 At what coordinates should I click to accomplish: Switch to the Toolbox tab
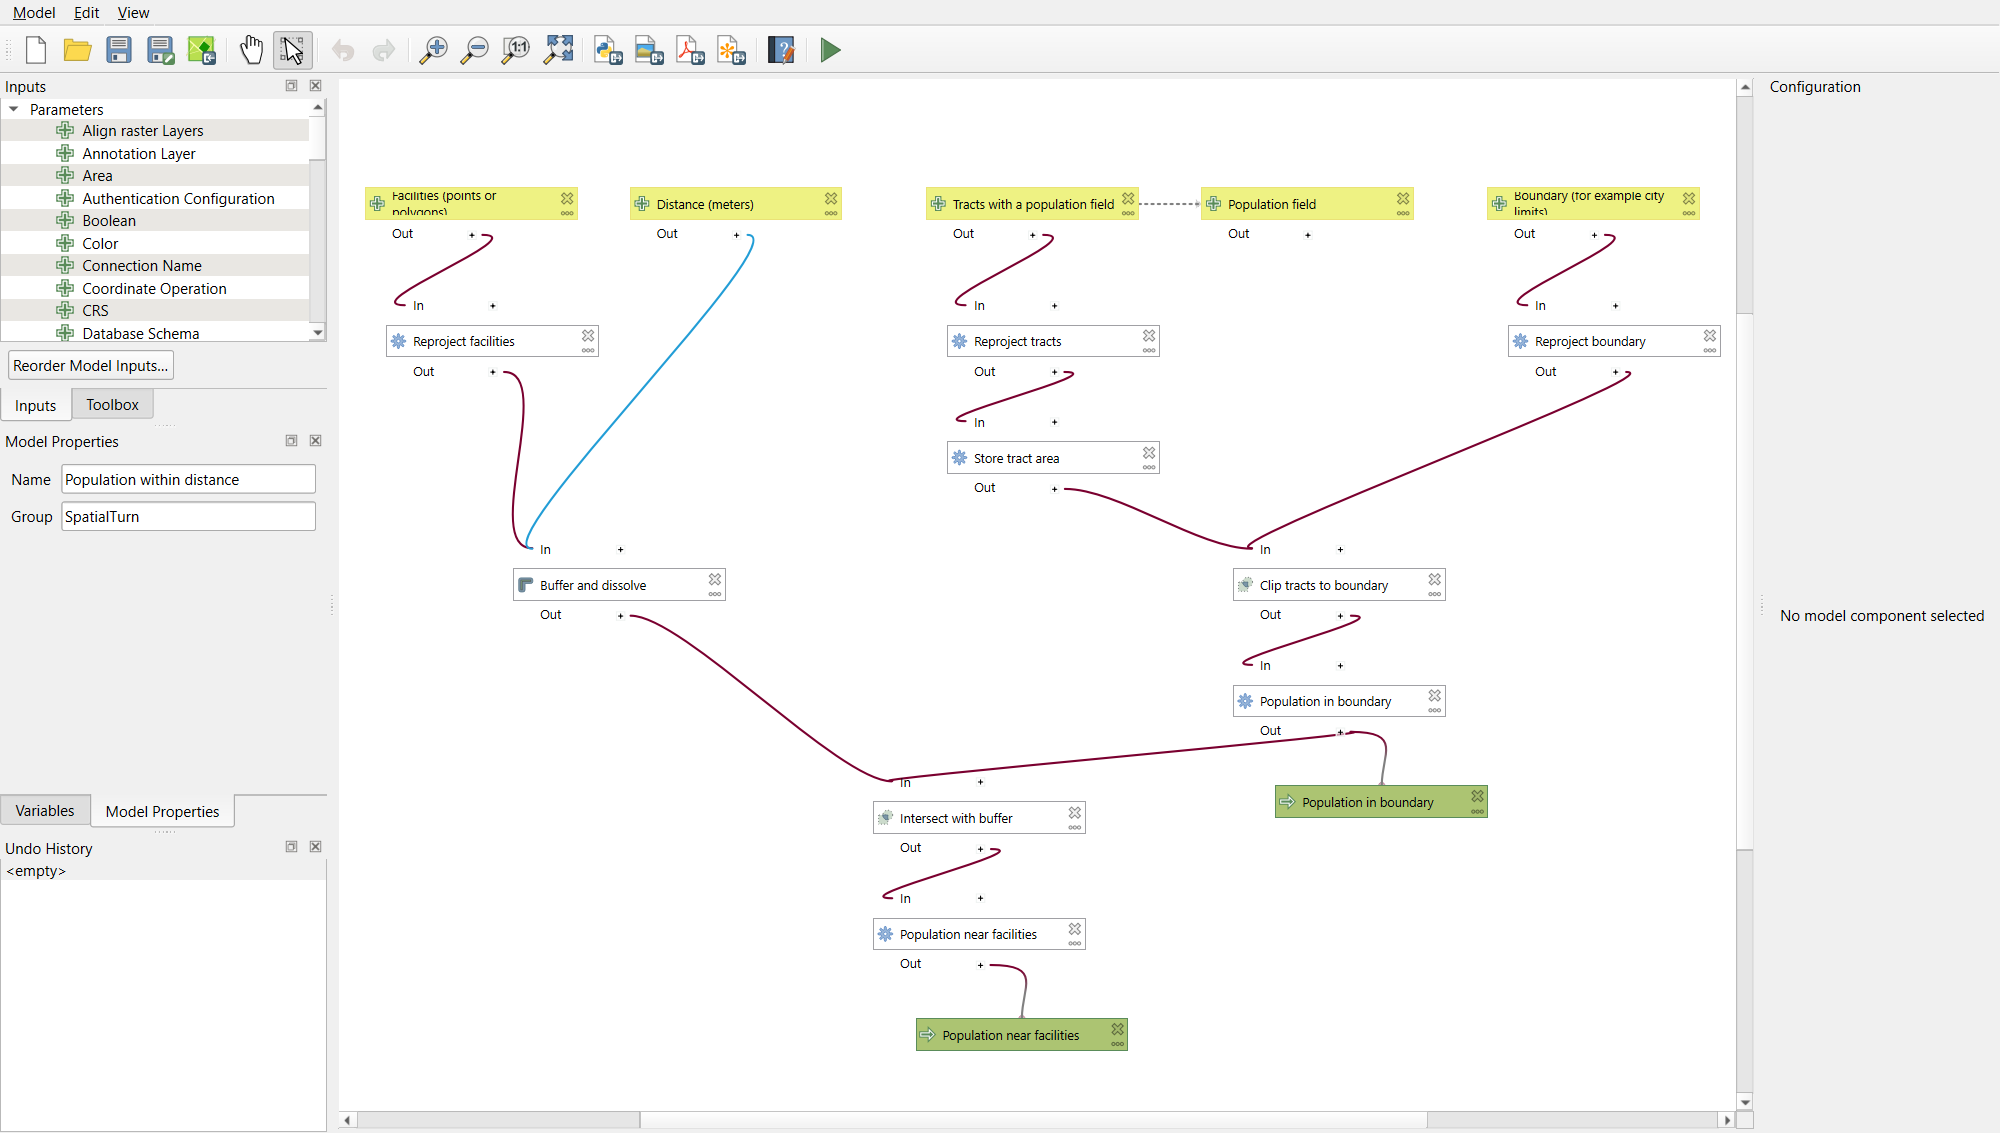[112, 405]
